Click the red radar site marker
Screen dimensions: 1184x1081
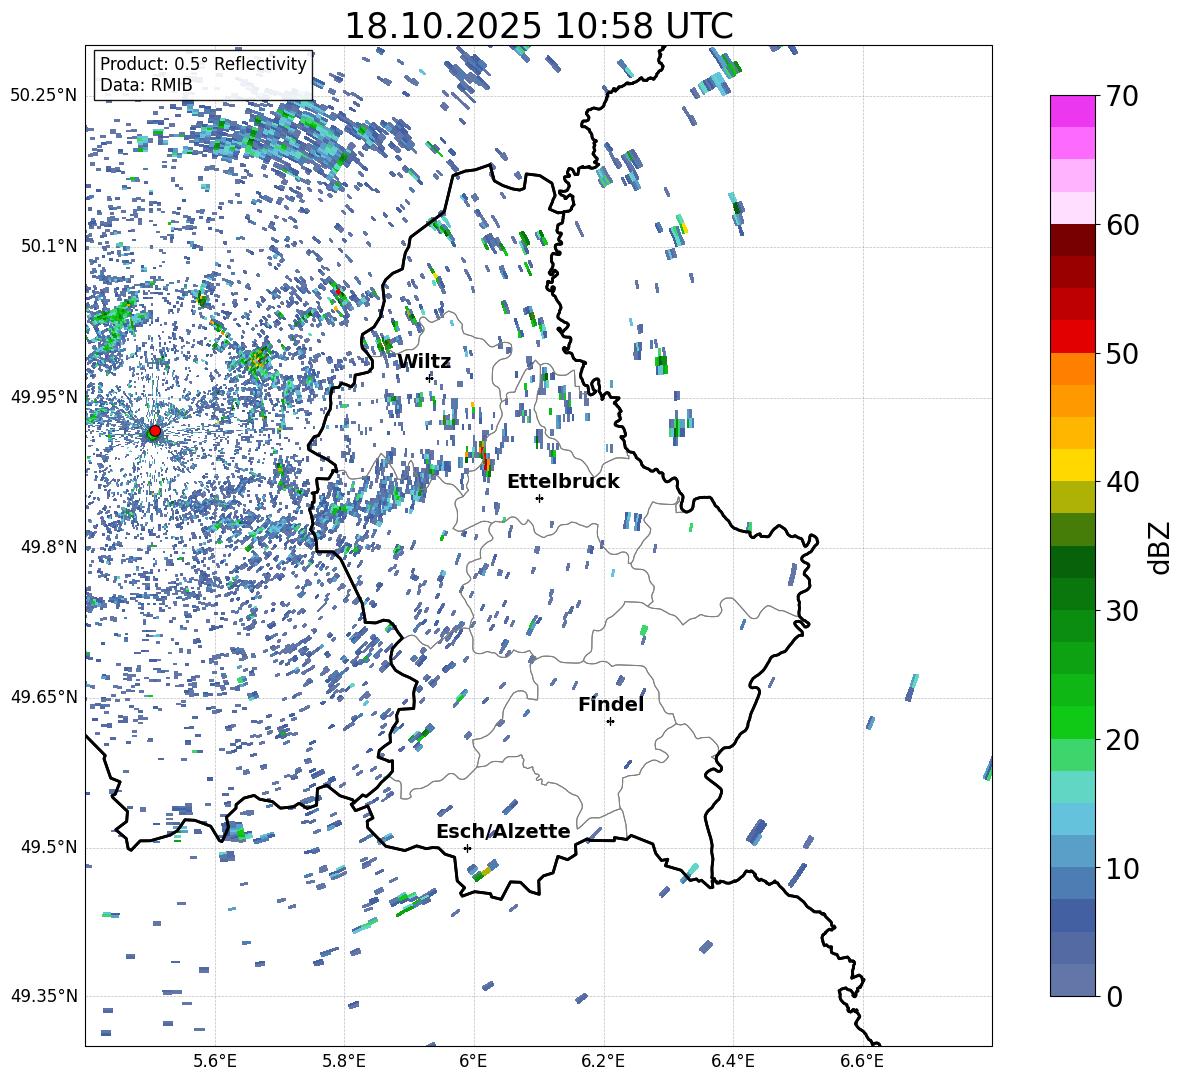[x=154, y=431]
